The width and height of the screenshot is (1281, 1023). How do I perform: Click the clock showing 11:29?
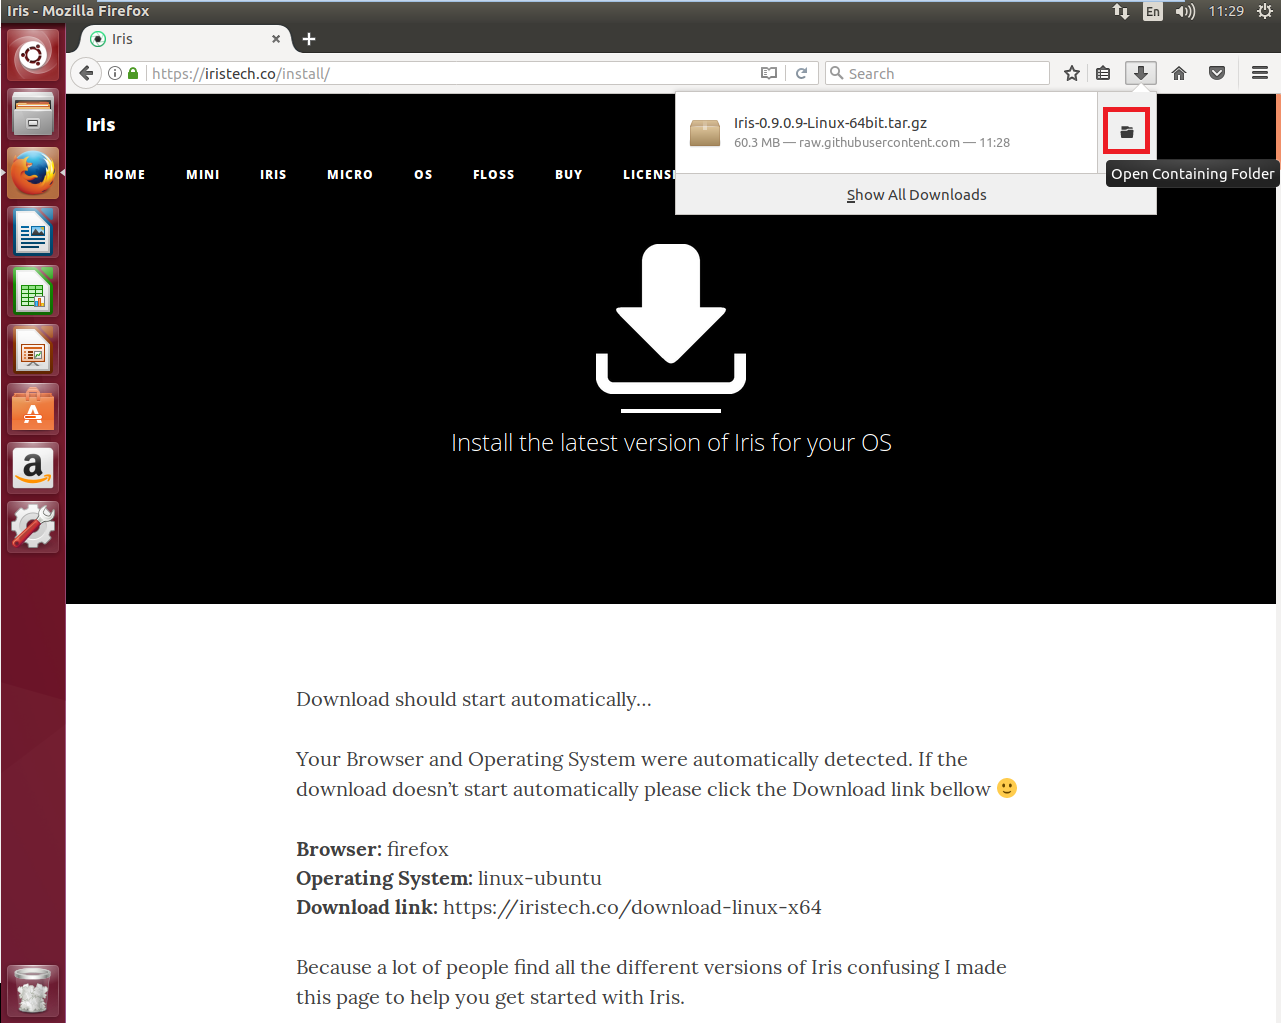click(1226, 11)
